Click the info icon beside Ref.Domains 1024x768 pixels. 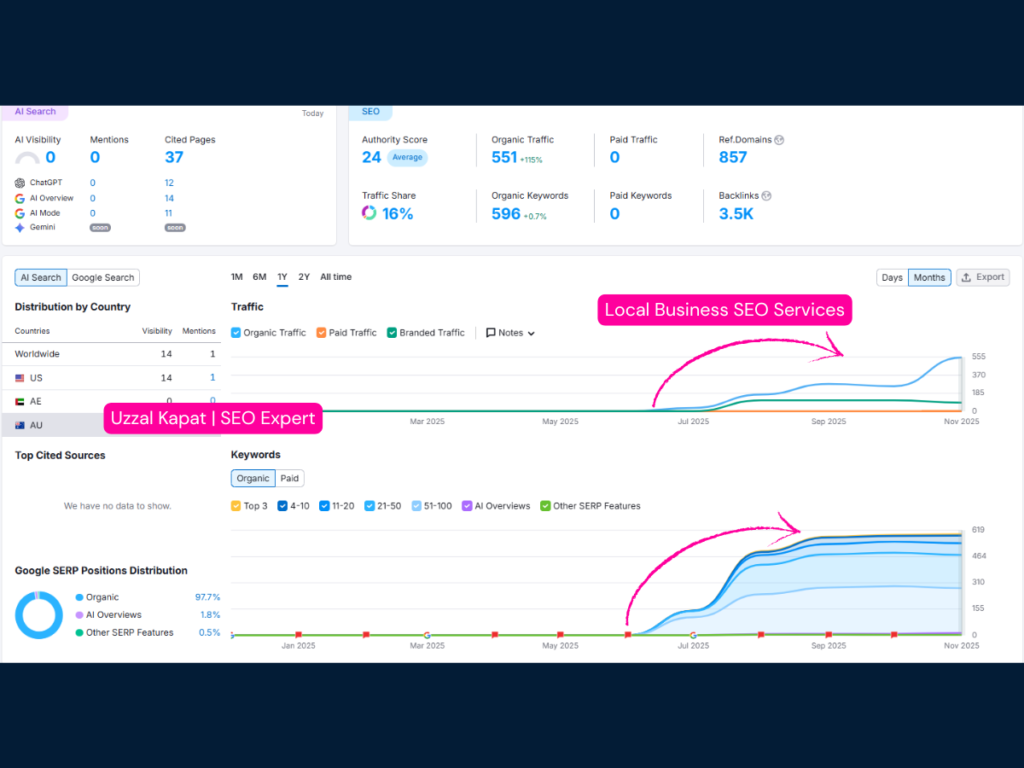pos(780,140)
